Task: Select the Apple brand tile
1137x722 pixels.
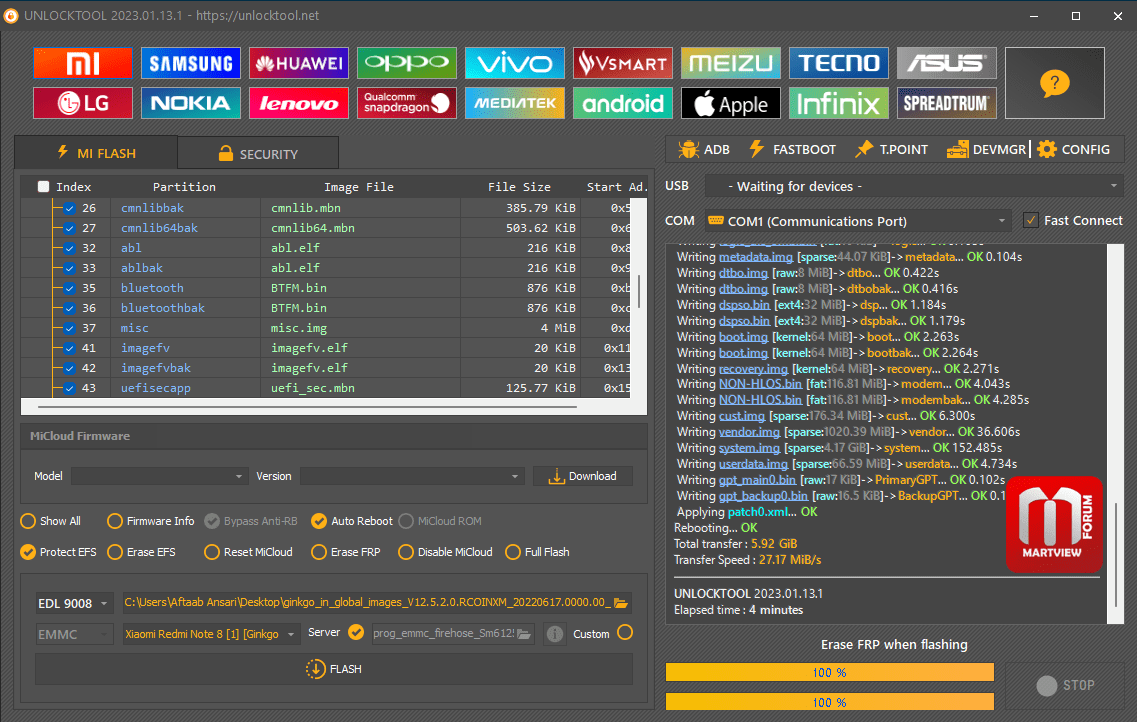Action: [731, 103]
